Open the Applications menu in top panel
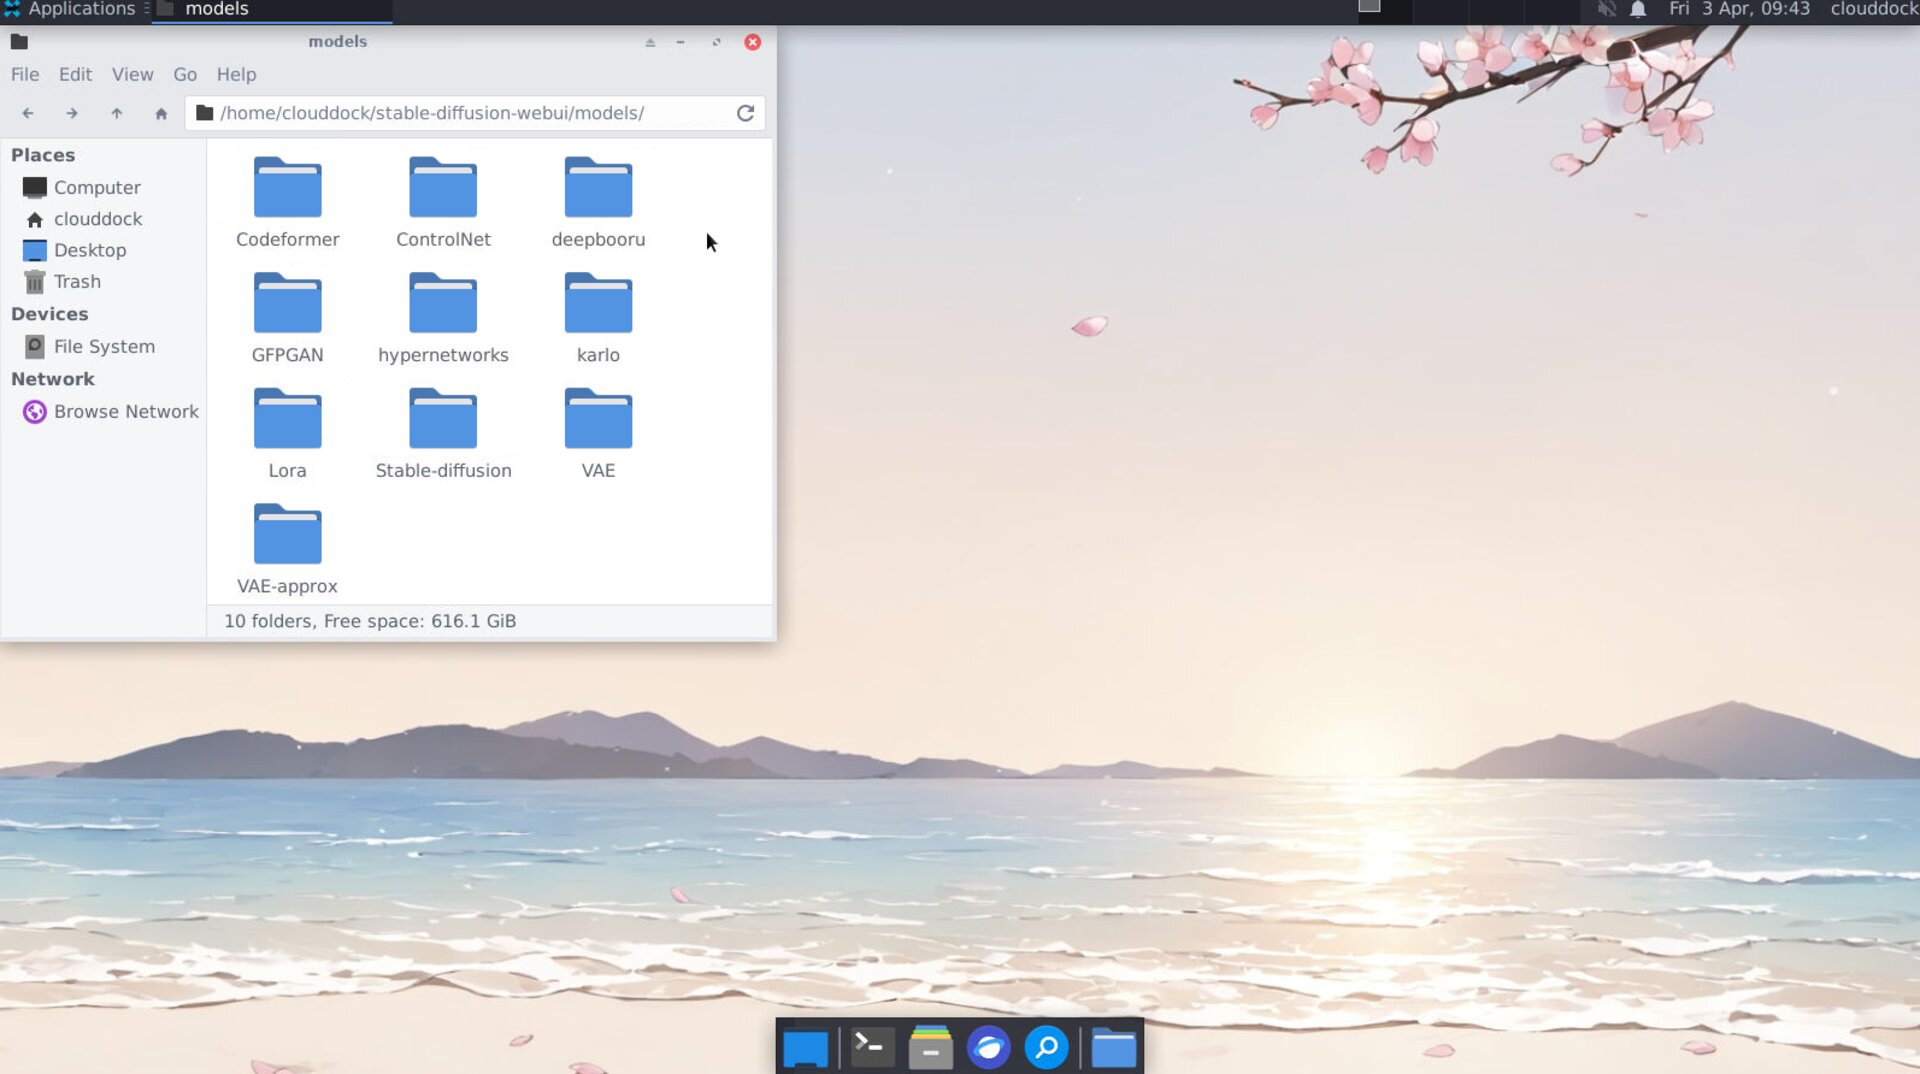Viewport: 1920px width, 1074px height. tap(70, 10)
